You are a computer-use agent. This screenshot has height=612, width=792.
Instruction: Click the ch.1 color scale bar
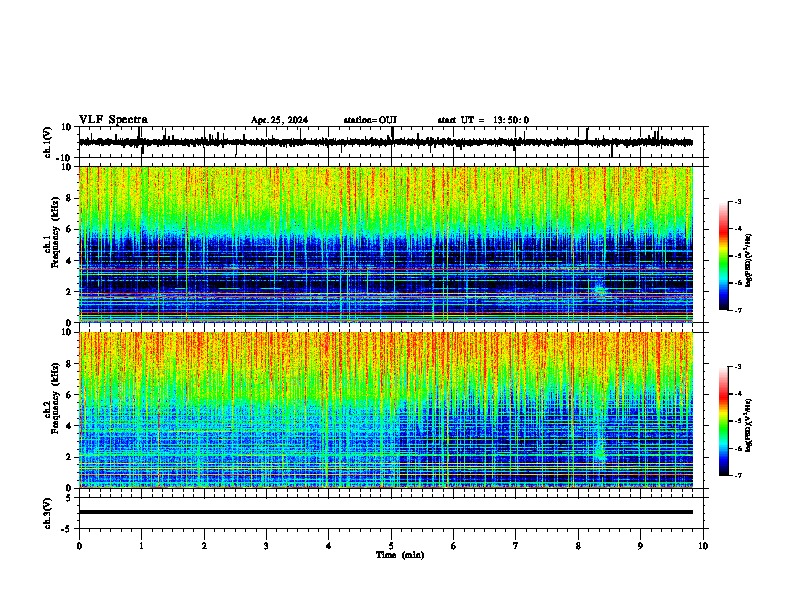pos(724,256)
